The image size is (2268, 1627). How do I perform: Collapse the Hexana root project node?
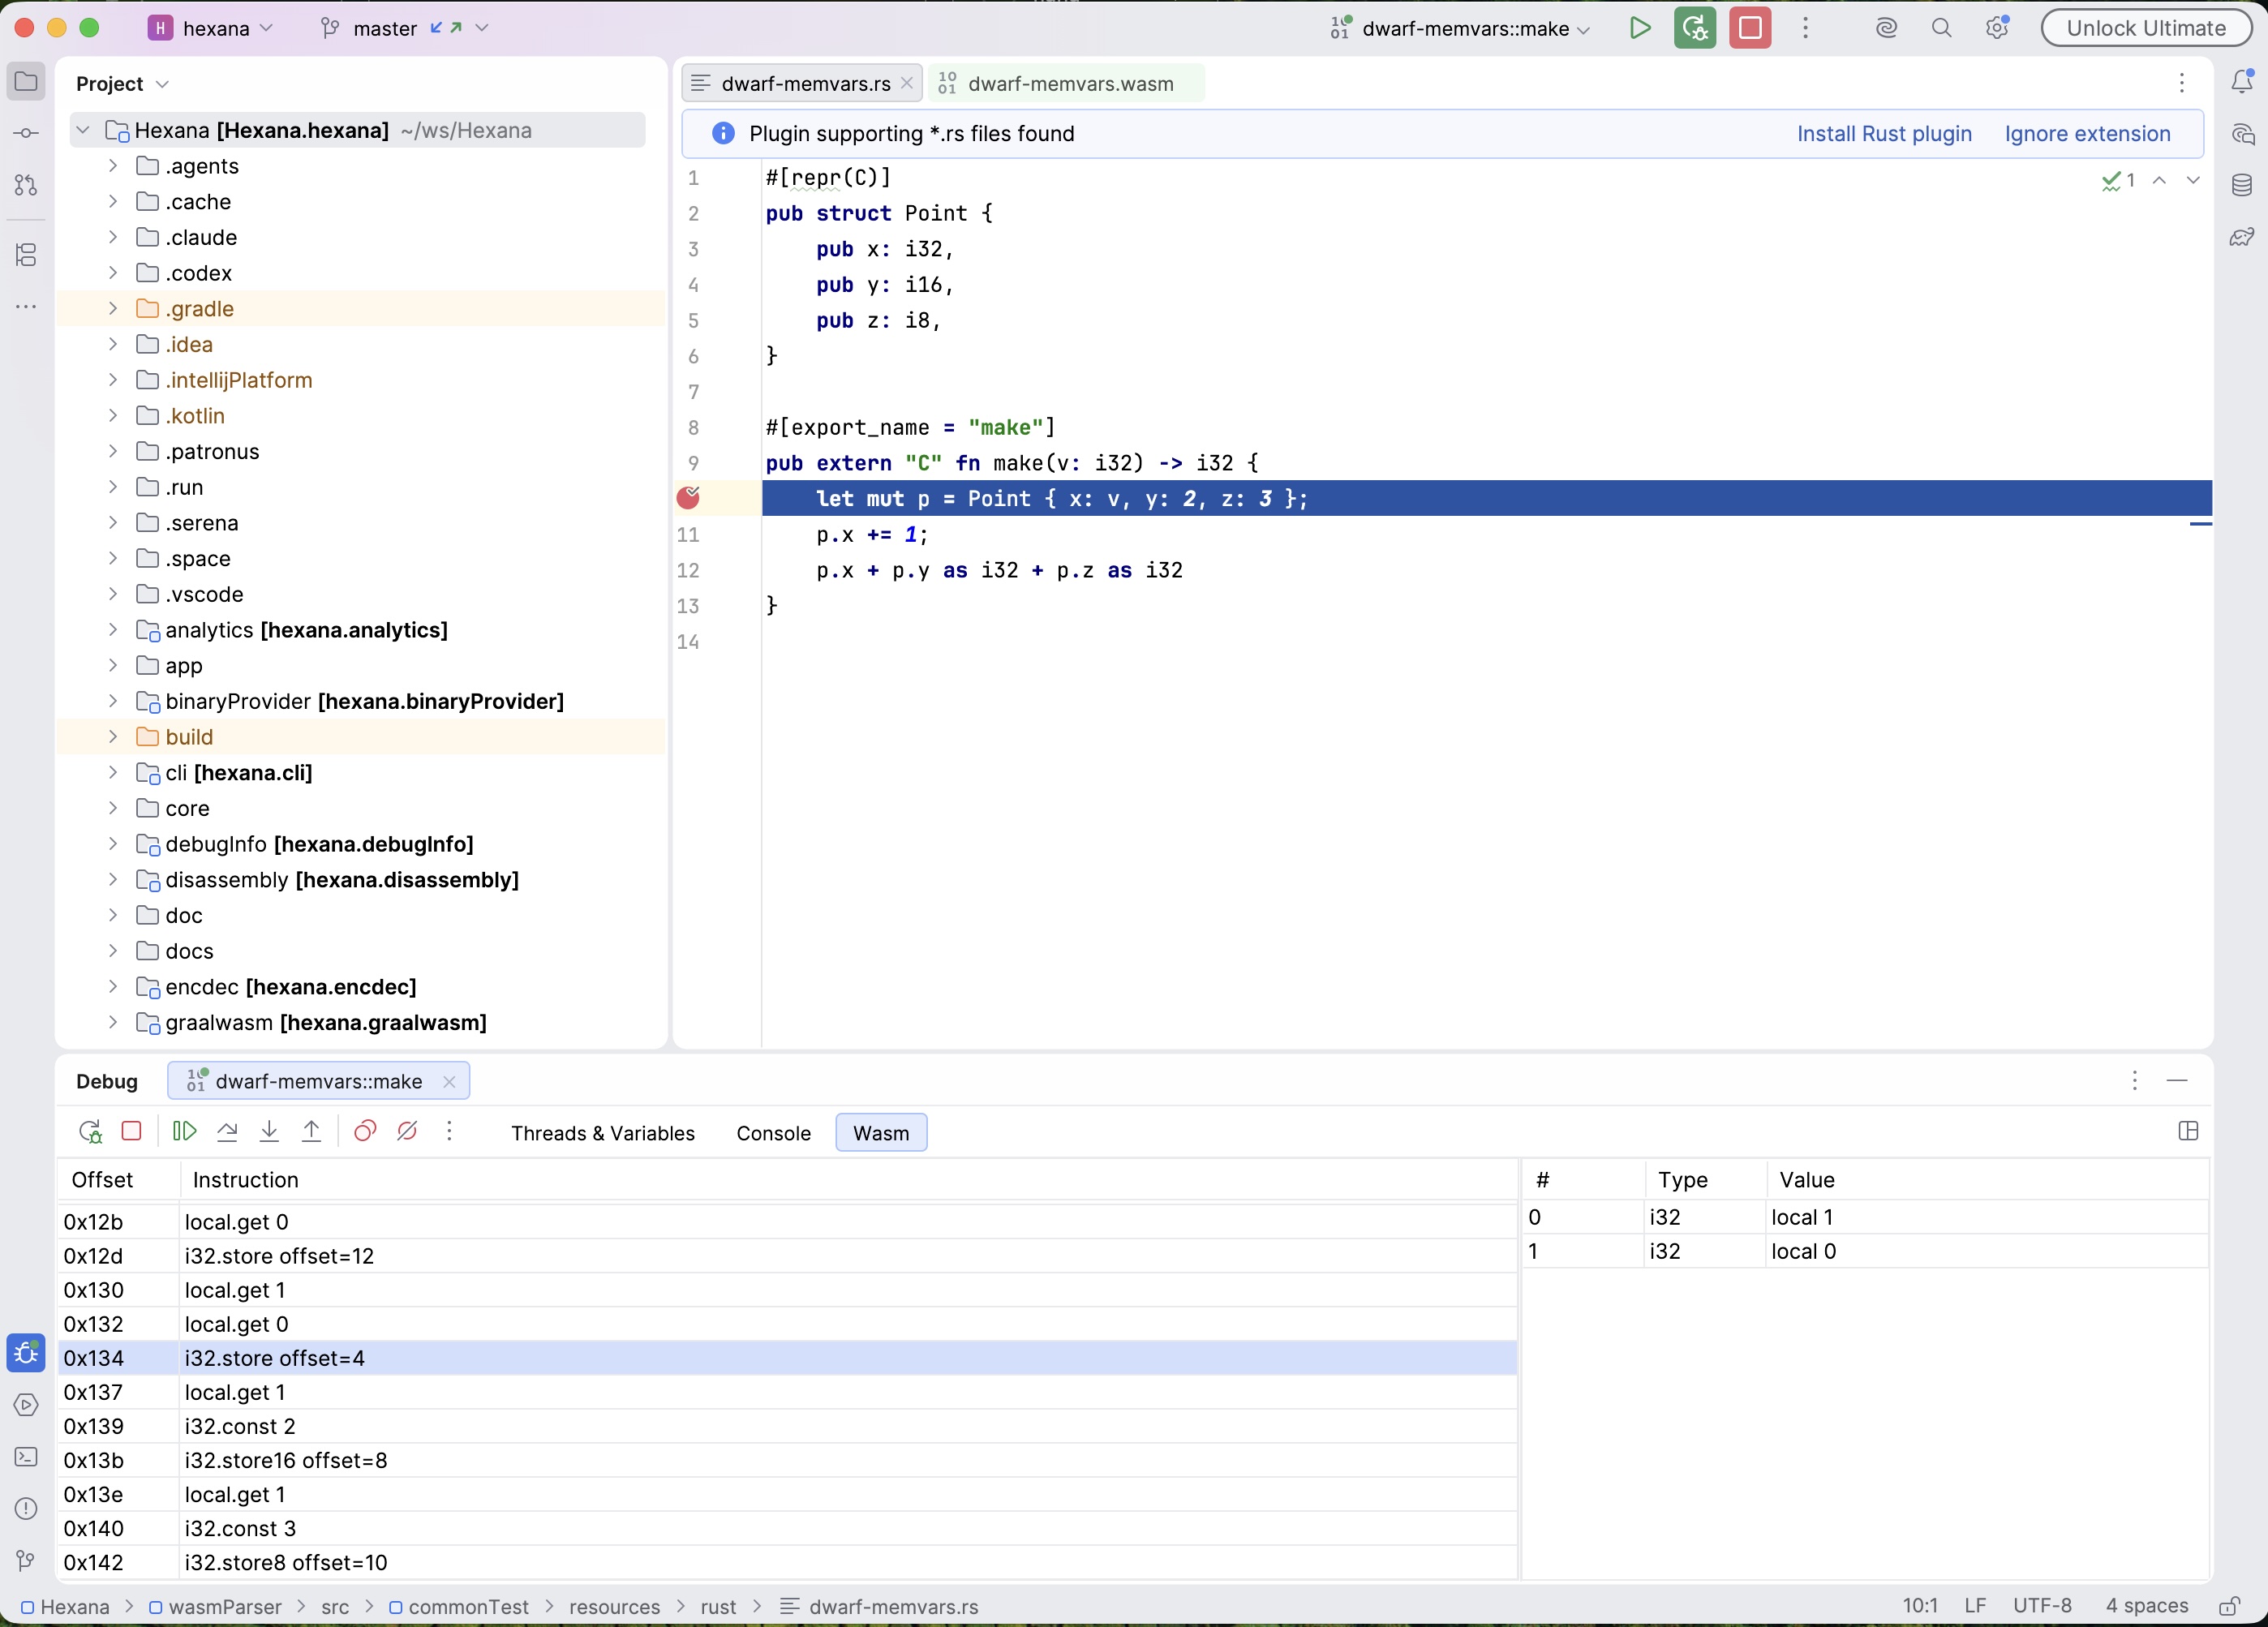[x=83, y=130]
